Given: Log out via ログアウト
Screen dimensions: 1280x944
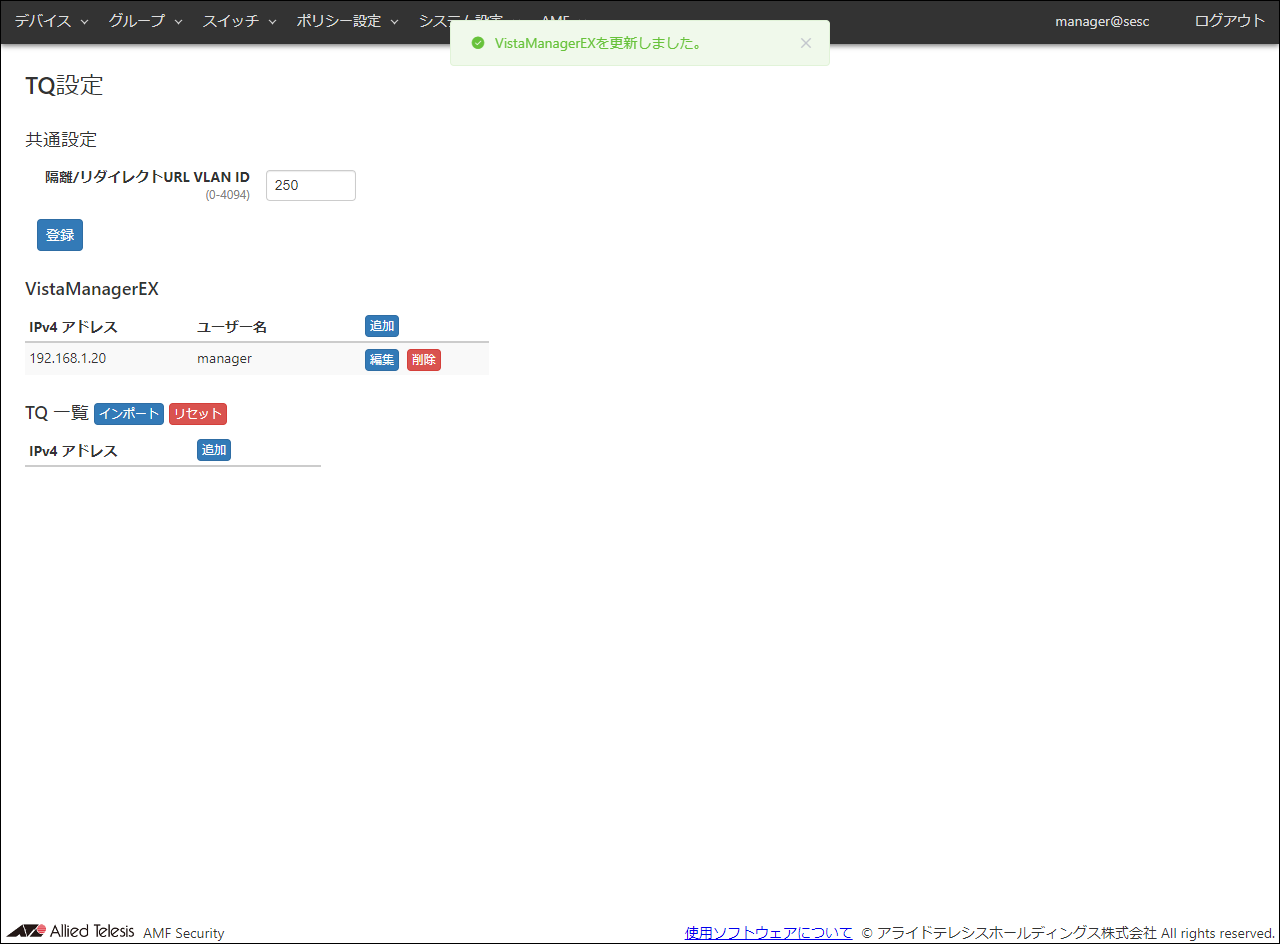Looking at the screenshot, I should [1230, 21].
